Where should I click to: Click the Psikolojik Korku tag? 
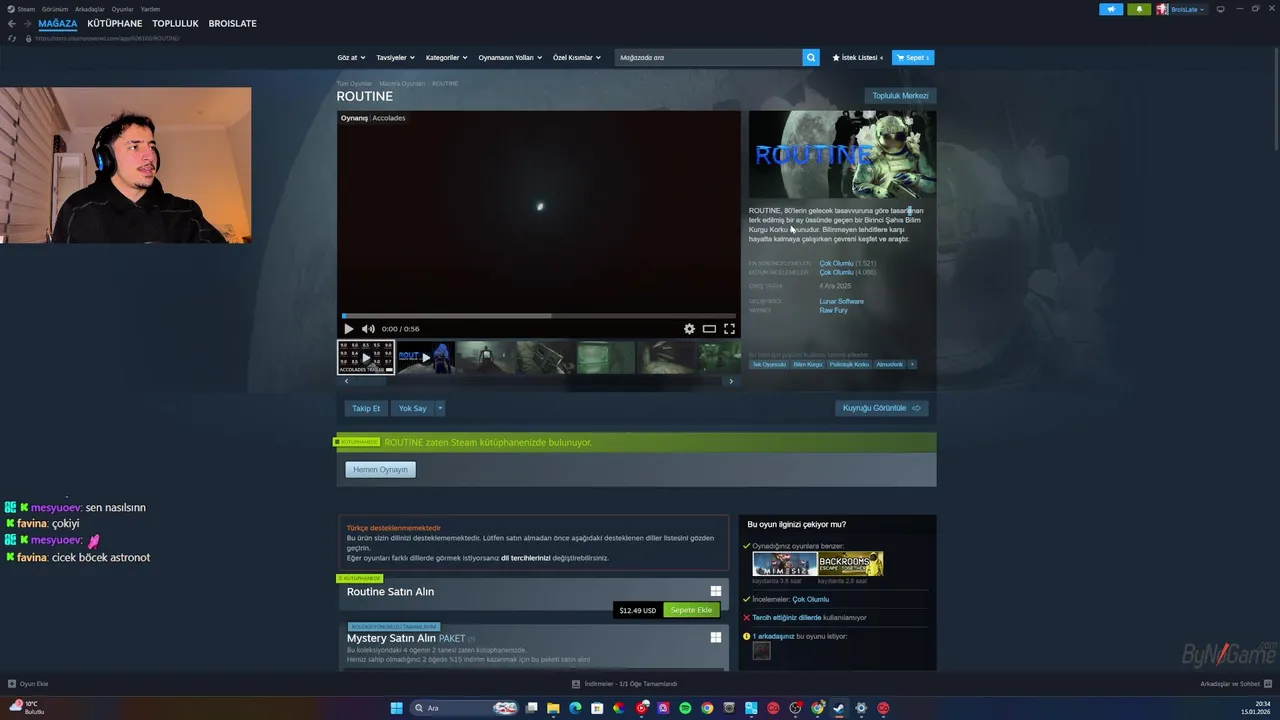(x=849, y=364)
